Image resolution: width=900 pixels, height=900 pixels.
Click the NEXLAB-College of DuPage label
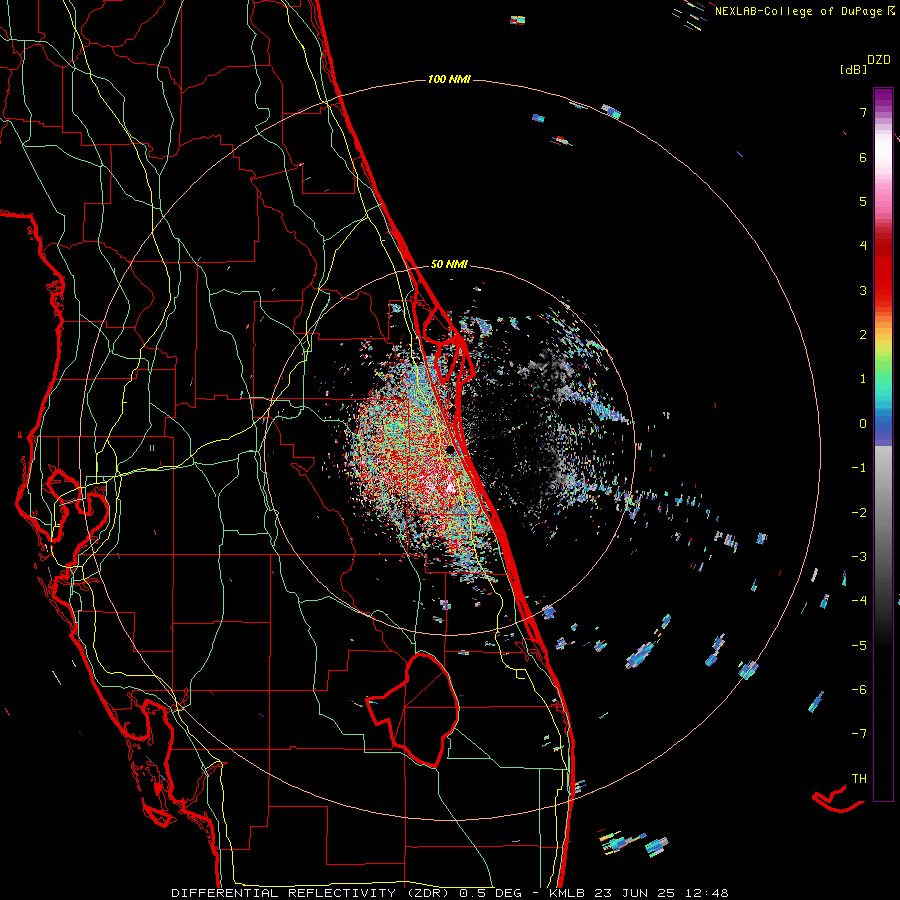[x=800, y=11]
